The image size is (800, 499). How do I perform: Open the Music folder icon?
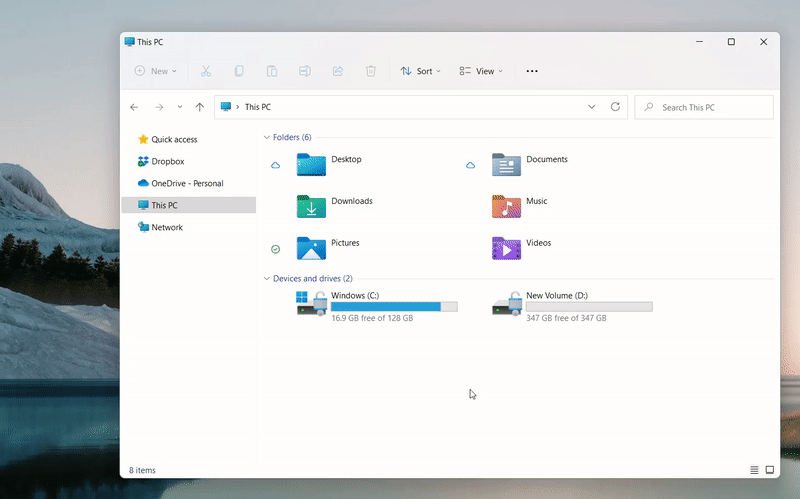pos(506,206)
